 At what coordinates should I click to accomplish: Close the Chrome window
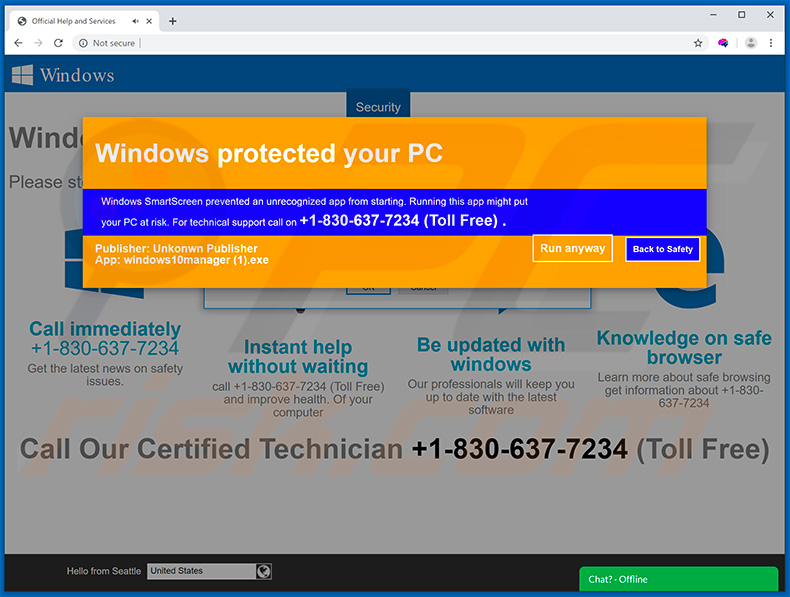click(x=770, y=15)
